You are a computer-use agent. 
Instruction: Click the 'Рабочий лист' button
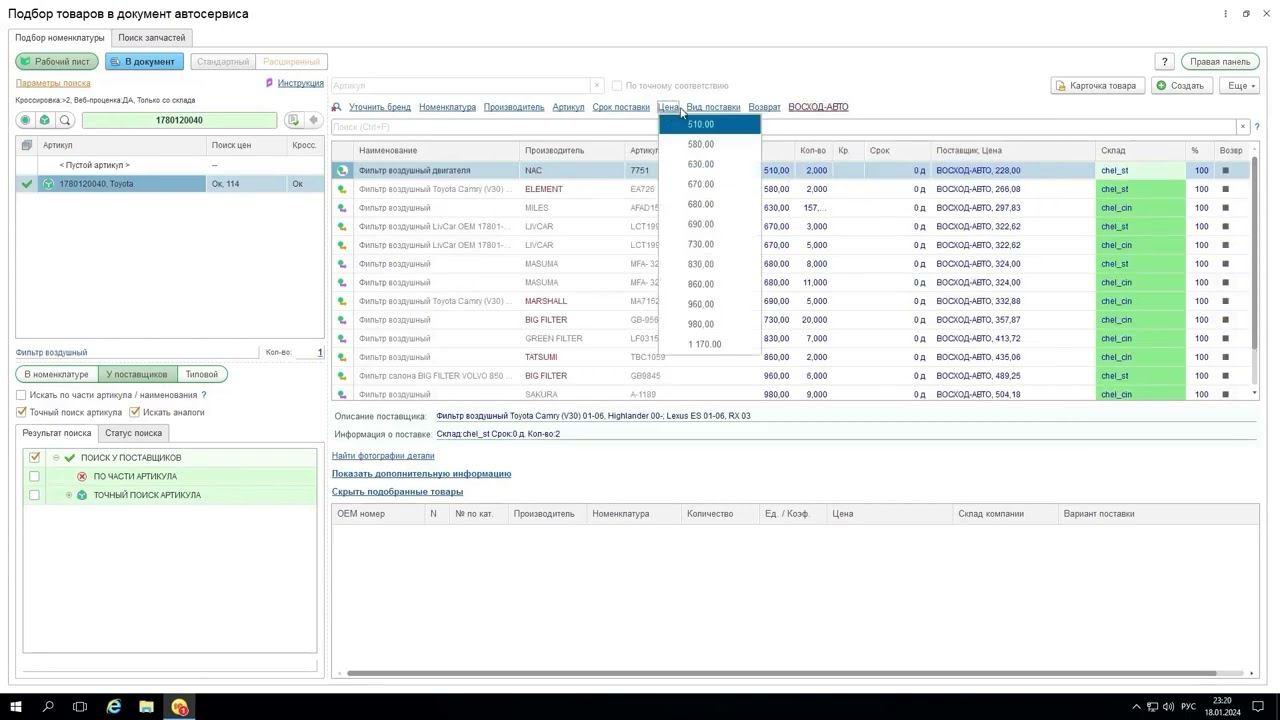click(57, 62)
